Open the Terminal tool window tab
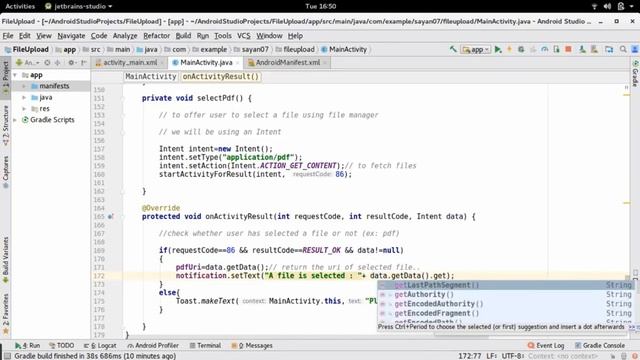 [205, 346]
